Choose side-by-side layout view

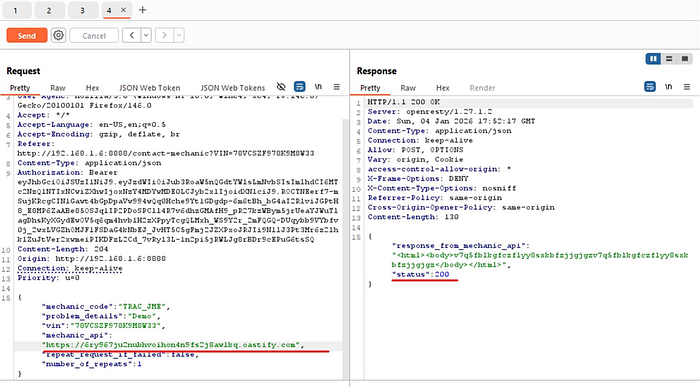(x=653, y=58)
